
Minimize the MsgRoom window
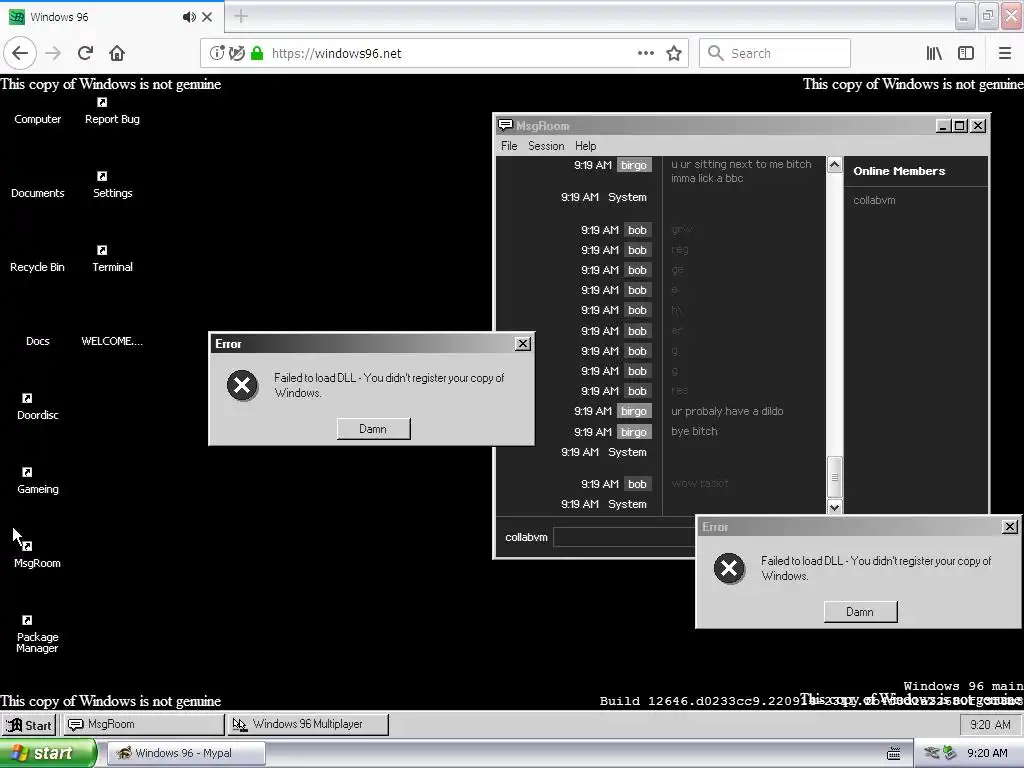pyautogui.click(x=942, y=125)
